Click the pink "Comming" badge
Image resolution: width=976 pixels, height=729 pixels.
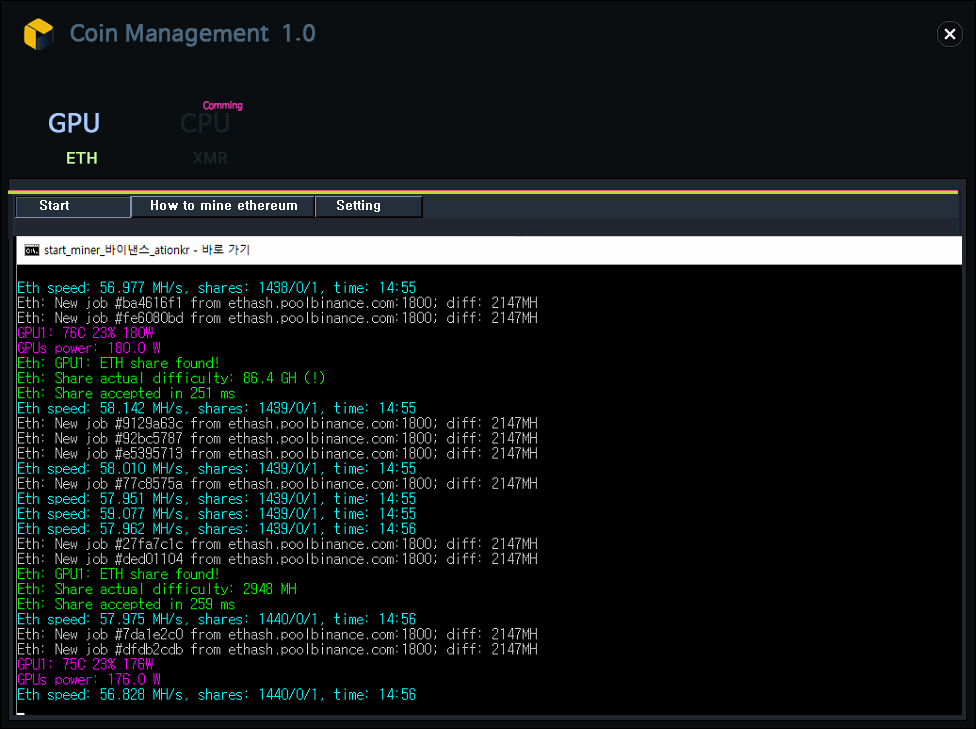(x=222, y=105)
